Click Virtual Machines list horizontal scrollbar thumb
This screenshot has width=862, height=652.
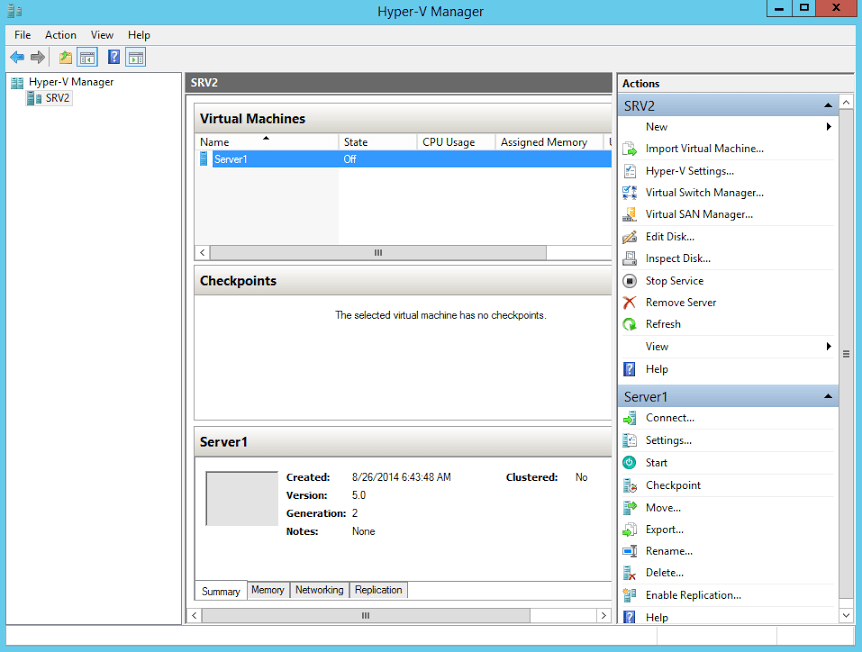pos(378,253)
